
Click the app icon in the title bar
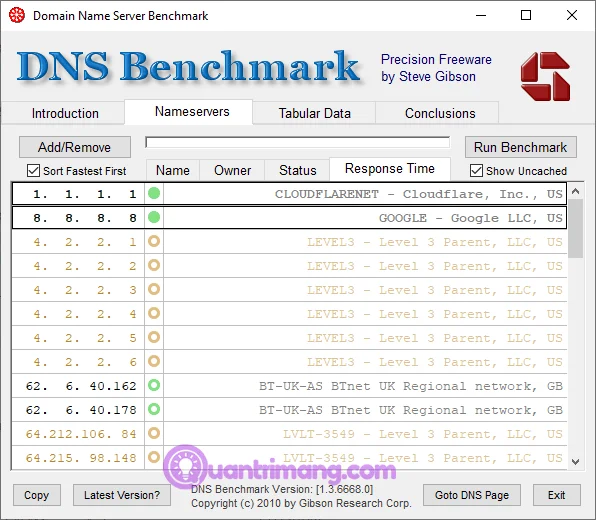coord(17,16)
